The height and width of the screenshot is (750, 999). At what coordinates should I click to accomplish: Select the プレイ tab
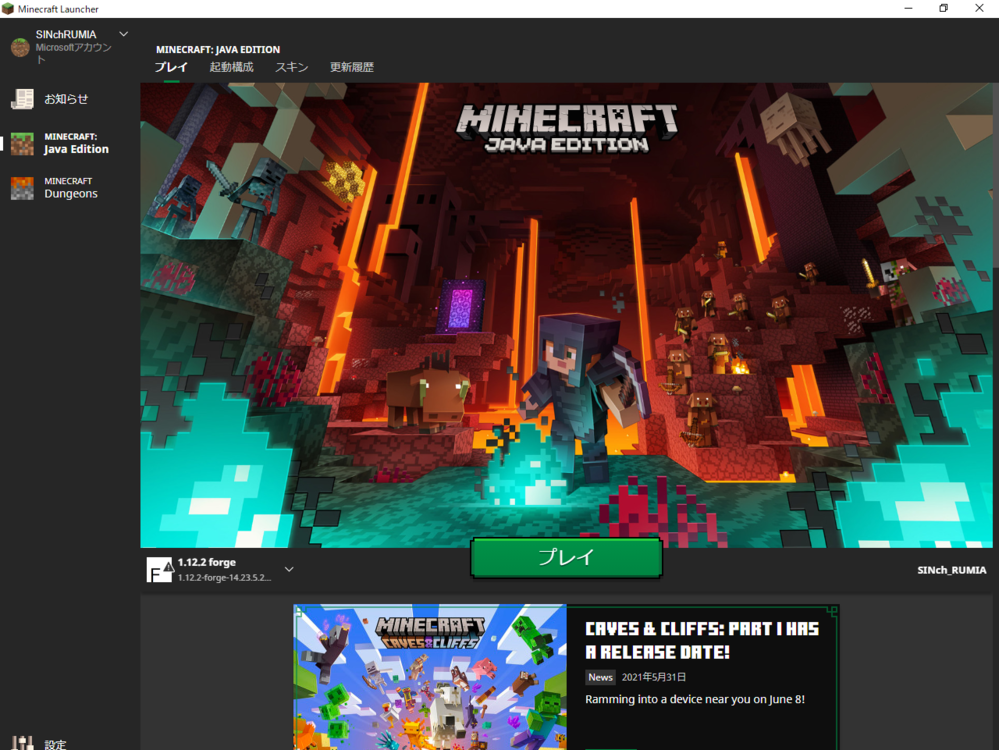click(x=171, y=67)
